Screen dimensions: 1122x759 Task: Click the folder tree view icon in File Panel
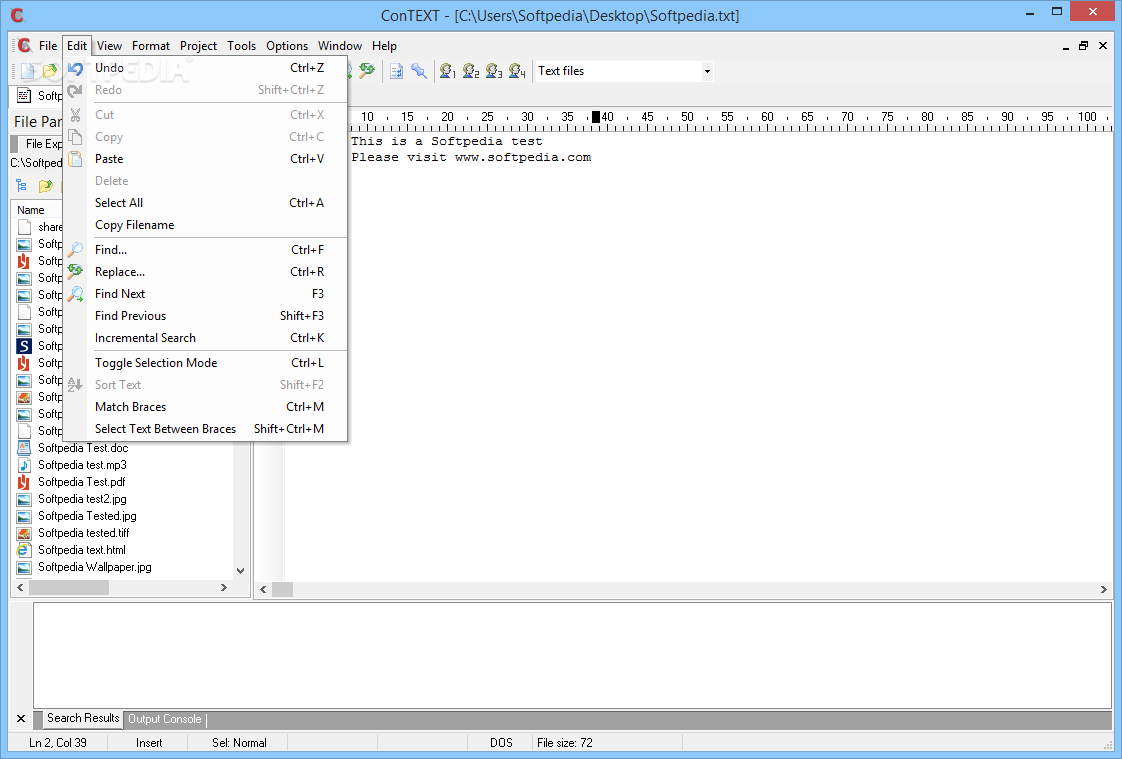[21, 186]
